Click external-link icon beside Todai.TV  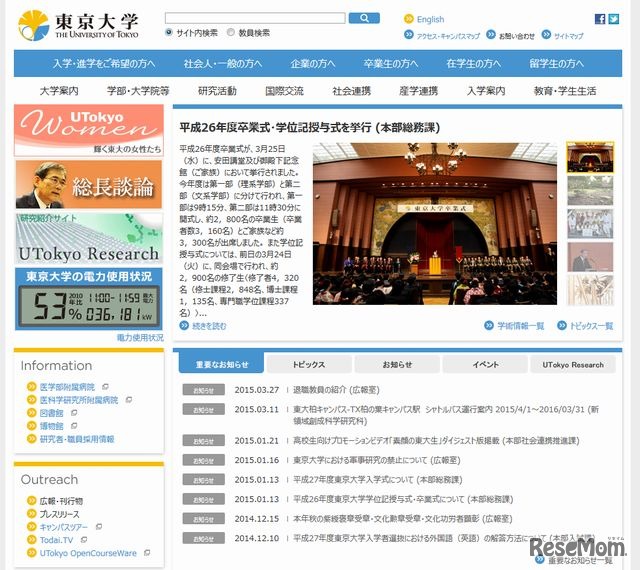pos(84,539)
